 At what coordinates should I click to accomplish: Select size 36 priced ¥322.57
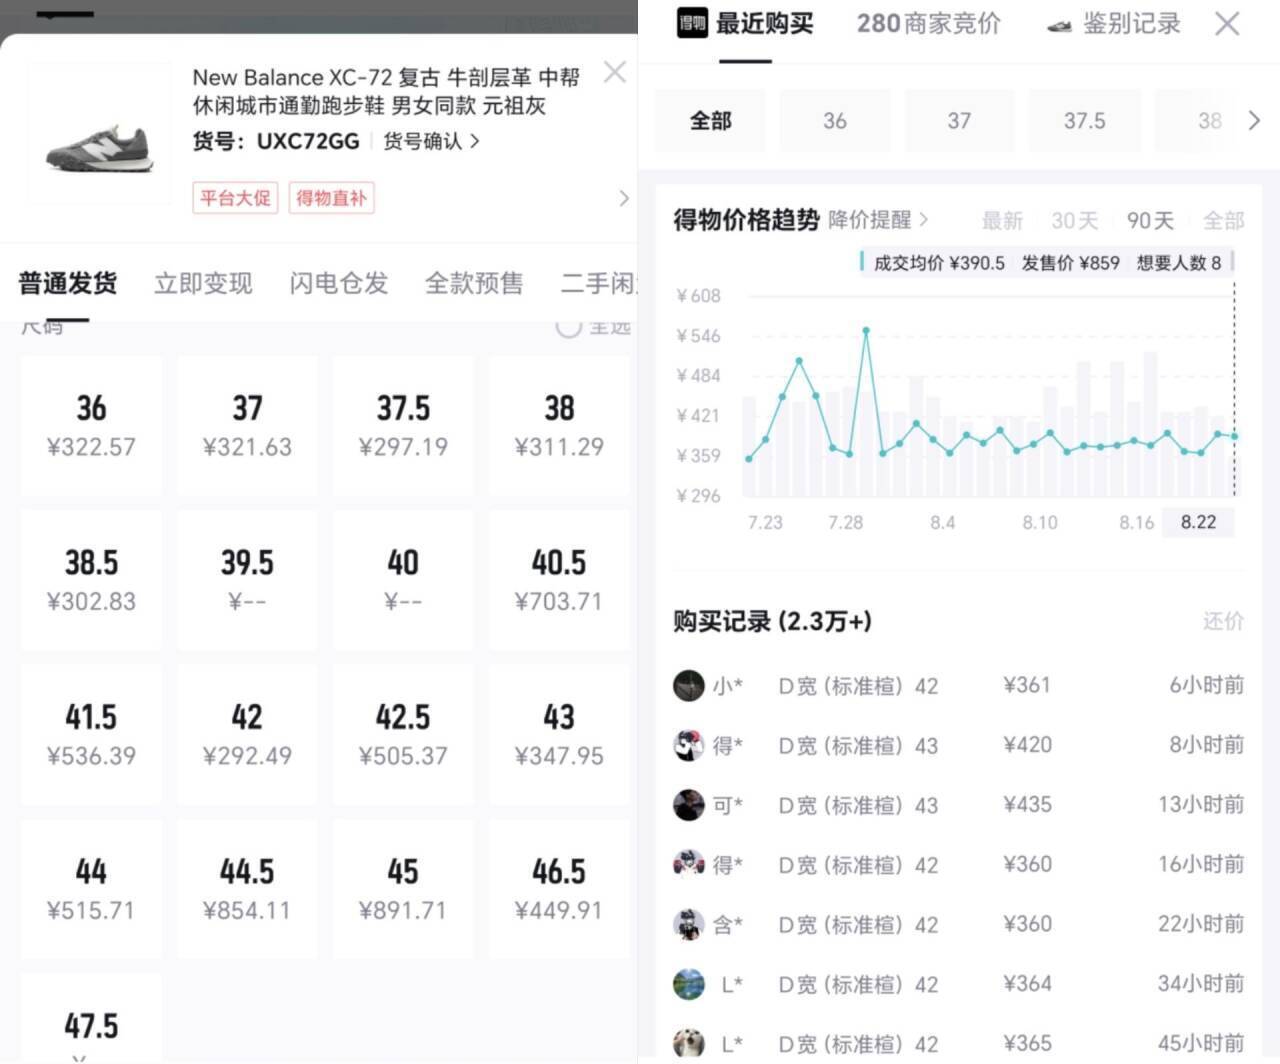pyautogui.click(x=91, y=425)
